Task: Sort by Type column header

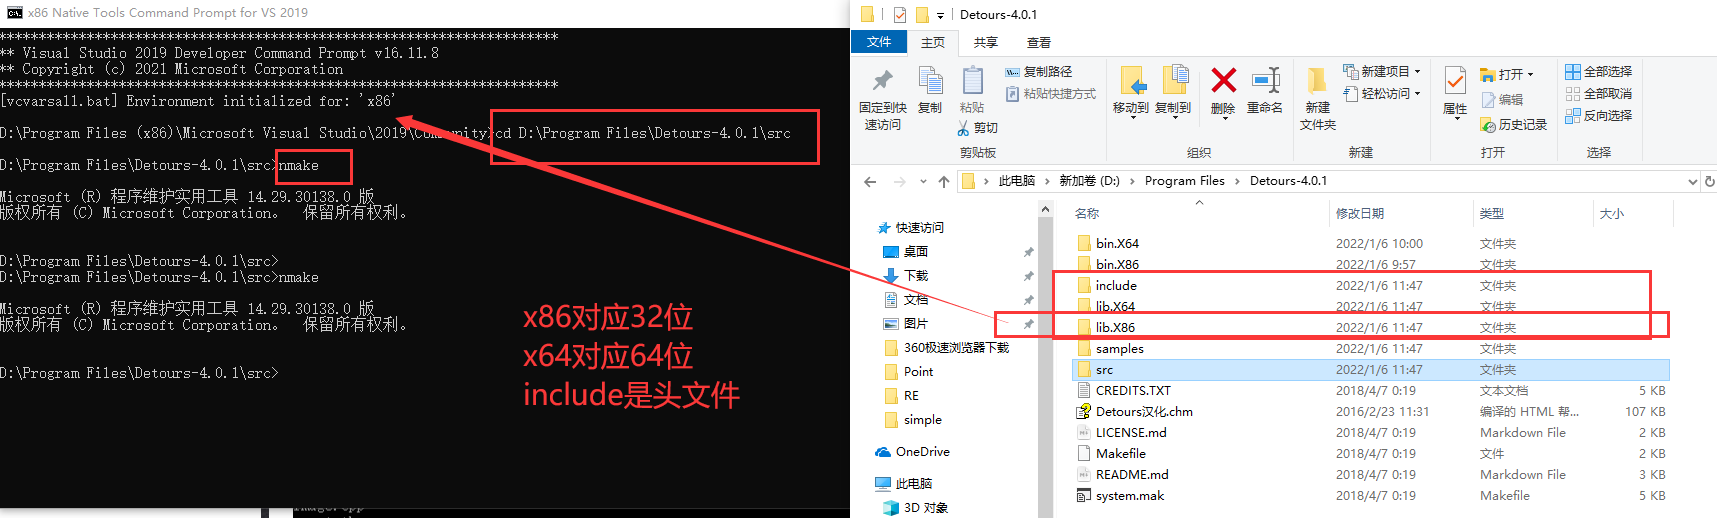Action: point(1491,214)
